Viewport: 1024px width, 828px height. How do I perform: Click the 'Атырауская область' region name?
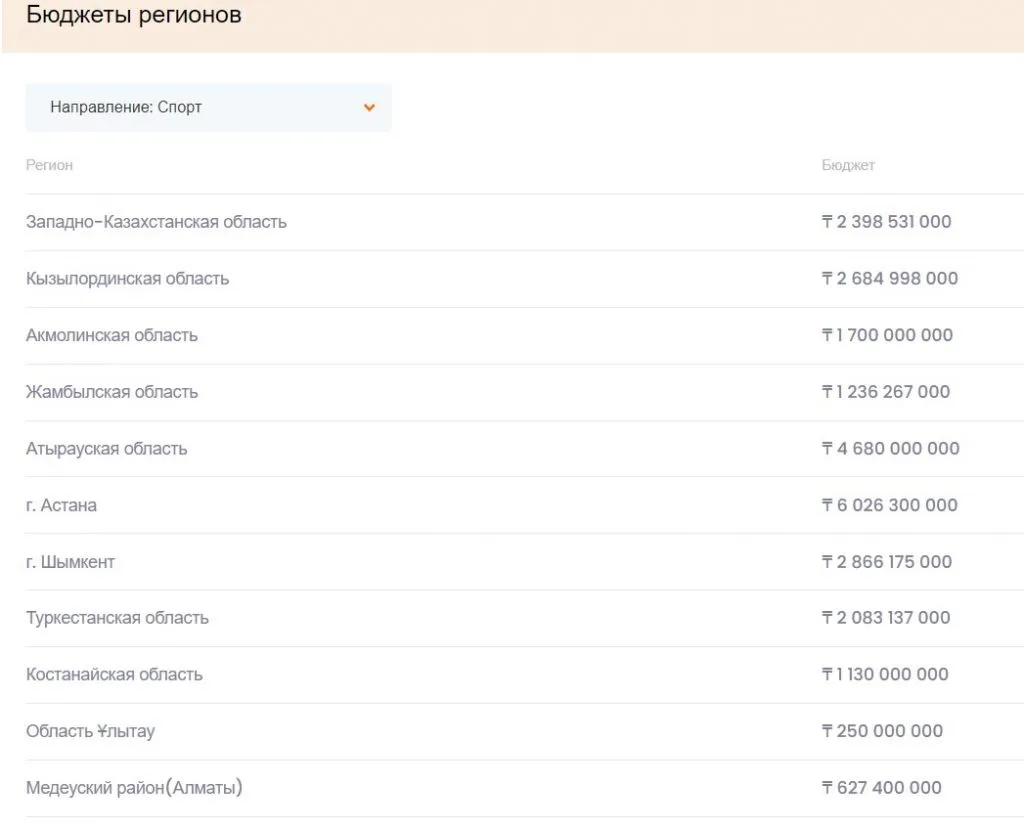pyautogui.click(x=106, y=449)
